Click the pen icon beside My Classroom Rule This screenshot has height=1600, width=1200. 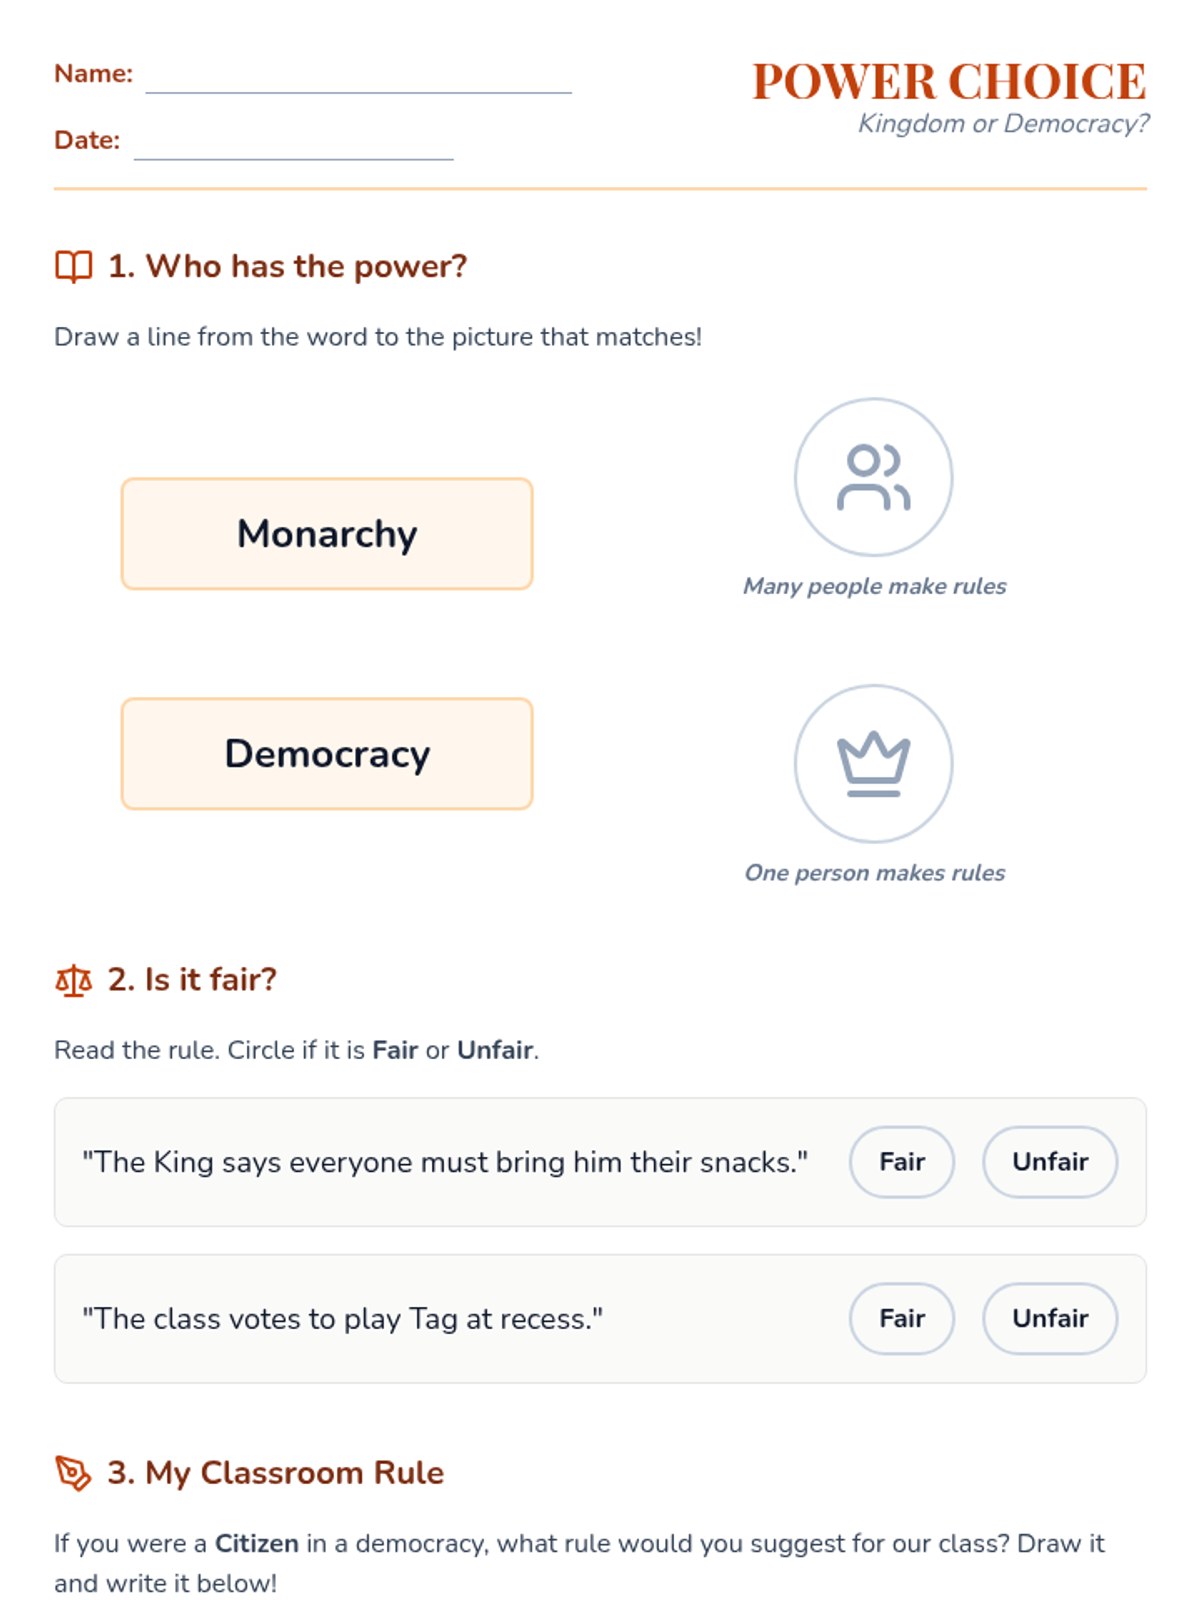coord(73,1473)
